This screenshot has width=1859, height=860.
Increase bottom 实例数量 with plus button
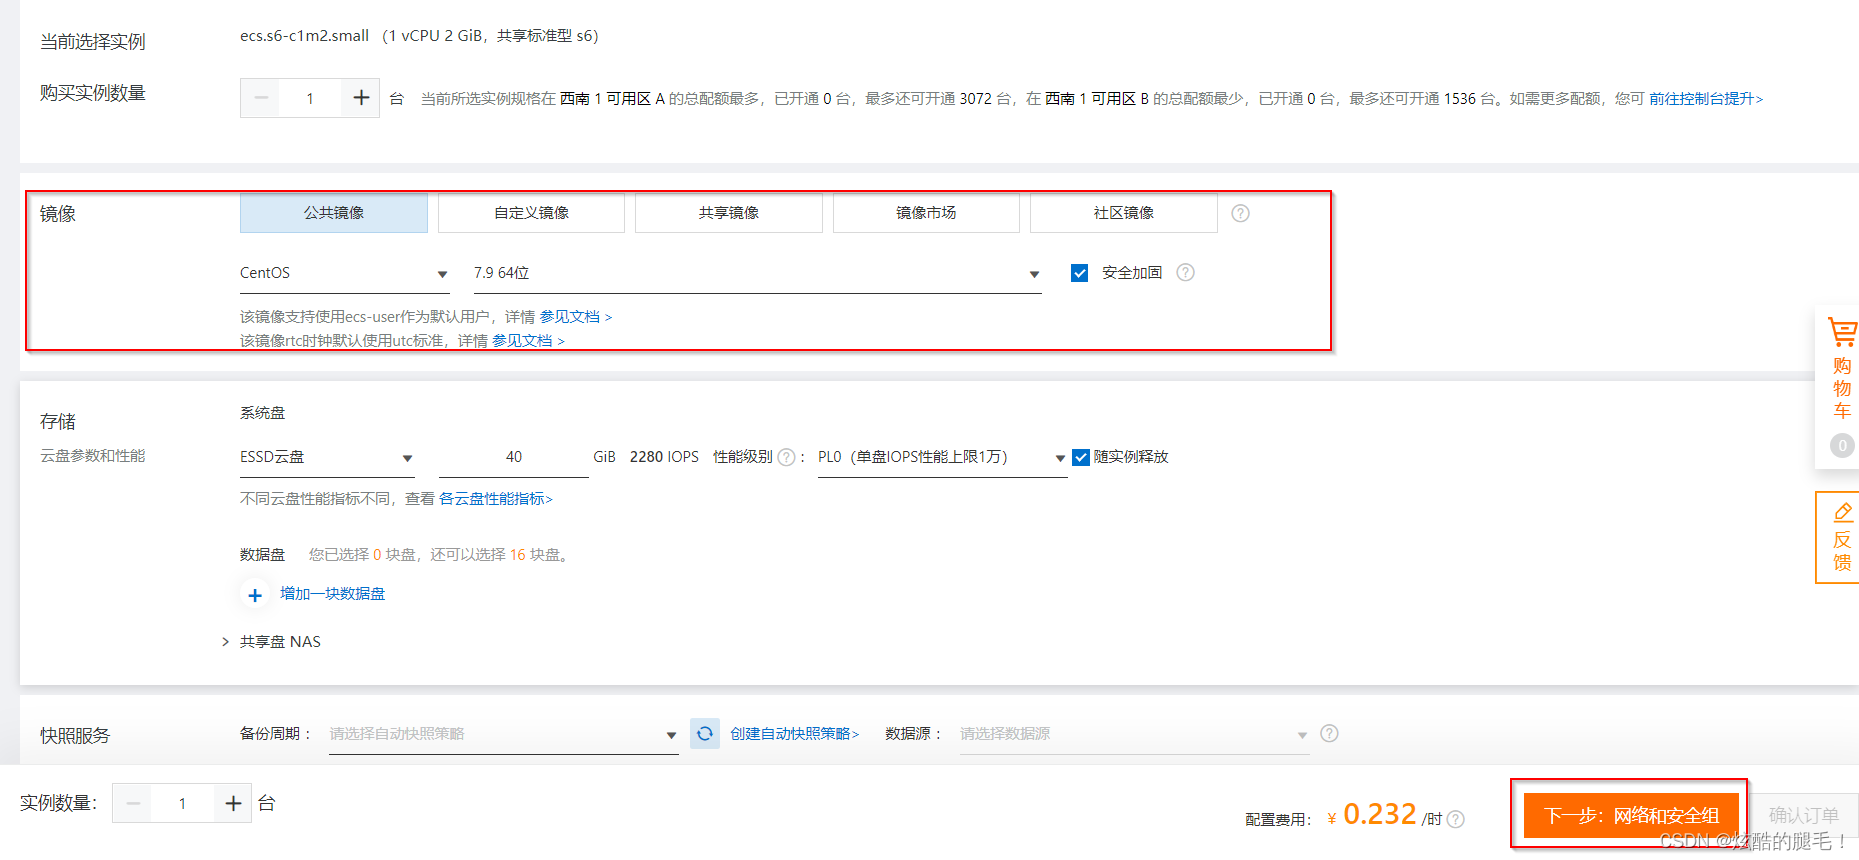(233, 803)
